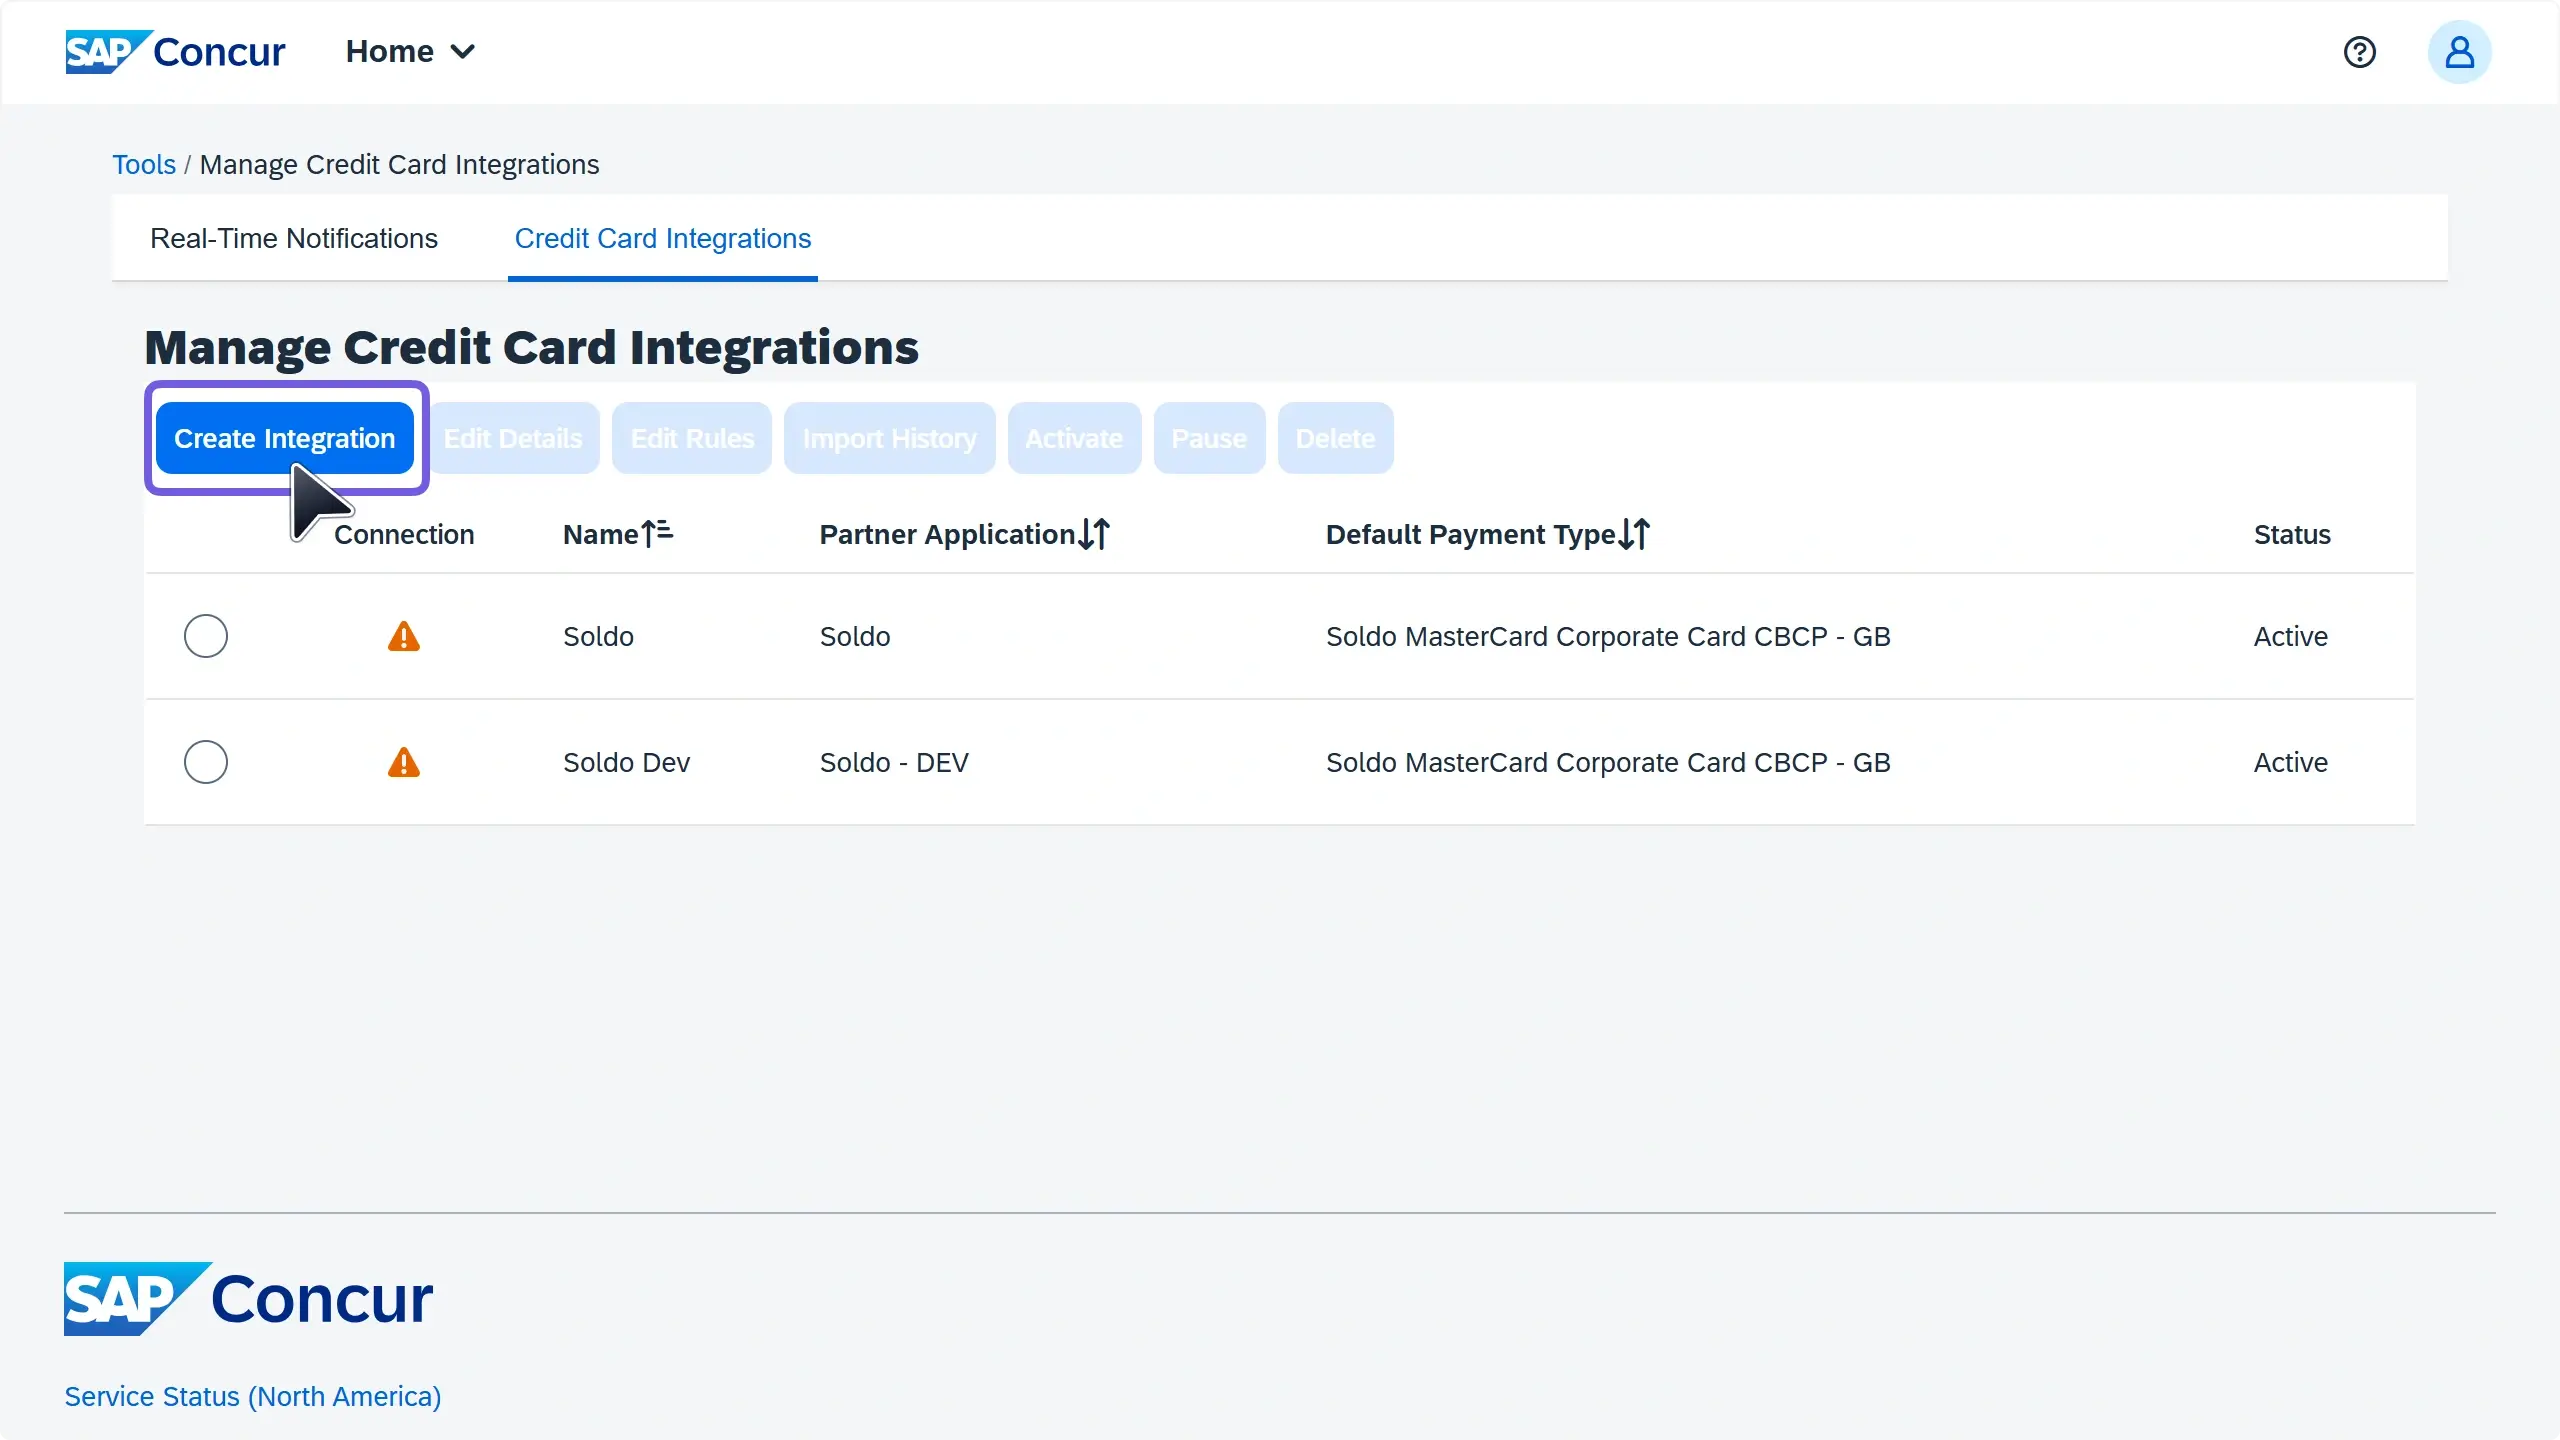
Task: Open the Tools breadcrumb link
Action: coord(144,164)
